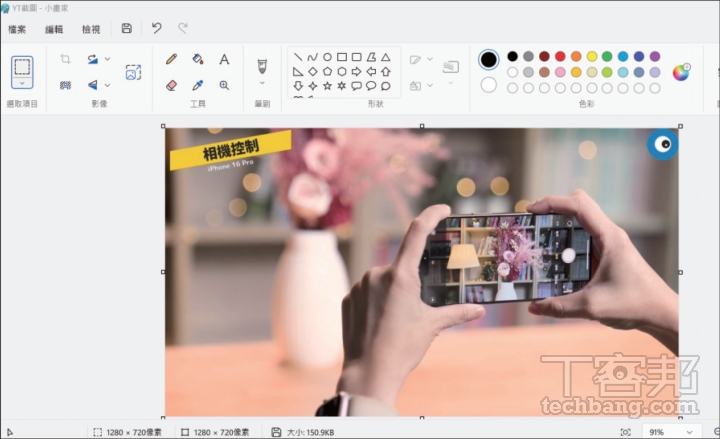Screen dimensions: 720x439
Task: Pick the brown color swatch
Action: (x=545, y=72)
